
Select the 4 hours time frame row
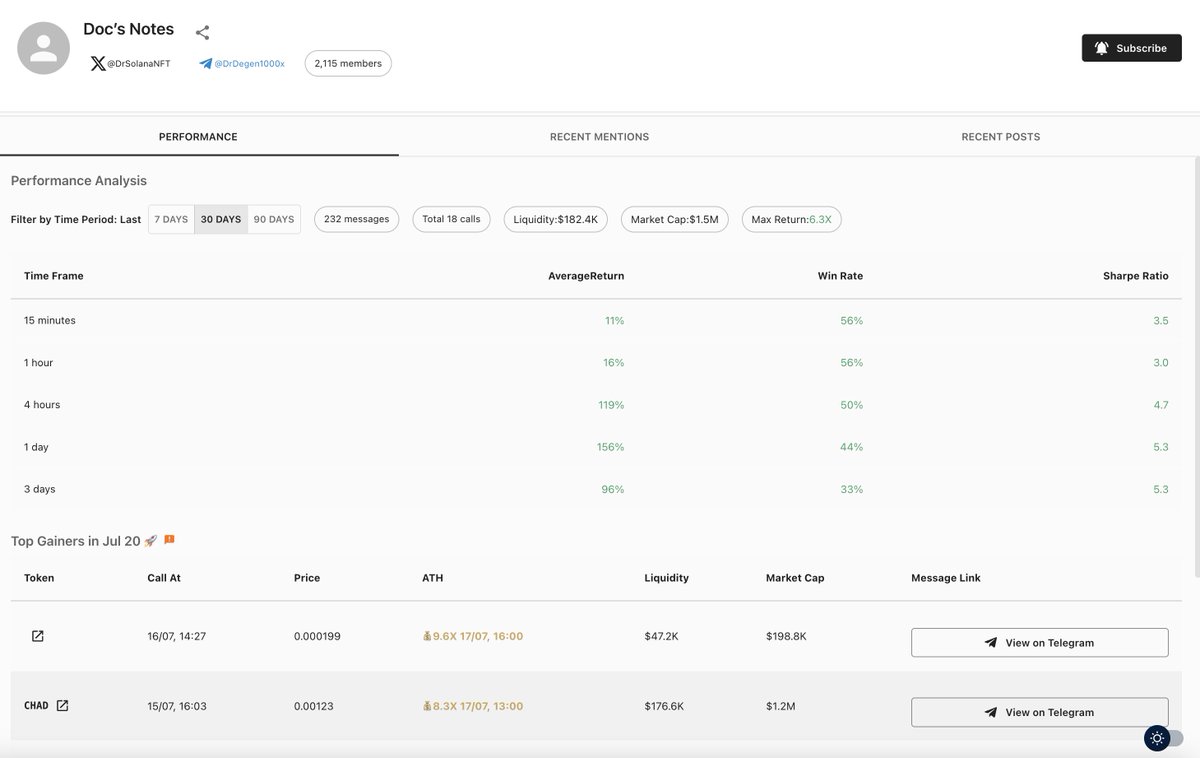[x=596, y=405]
